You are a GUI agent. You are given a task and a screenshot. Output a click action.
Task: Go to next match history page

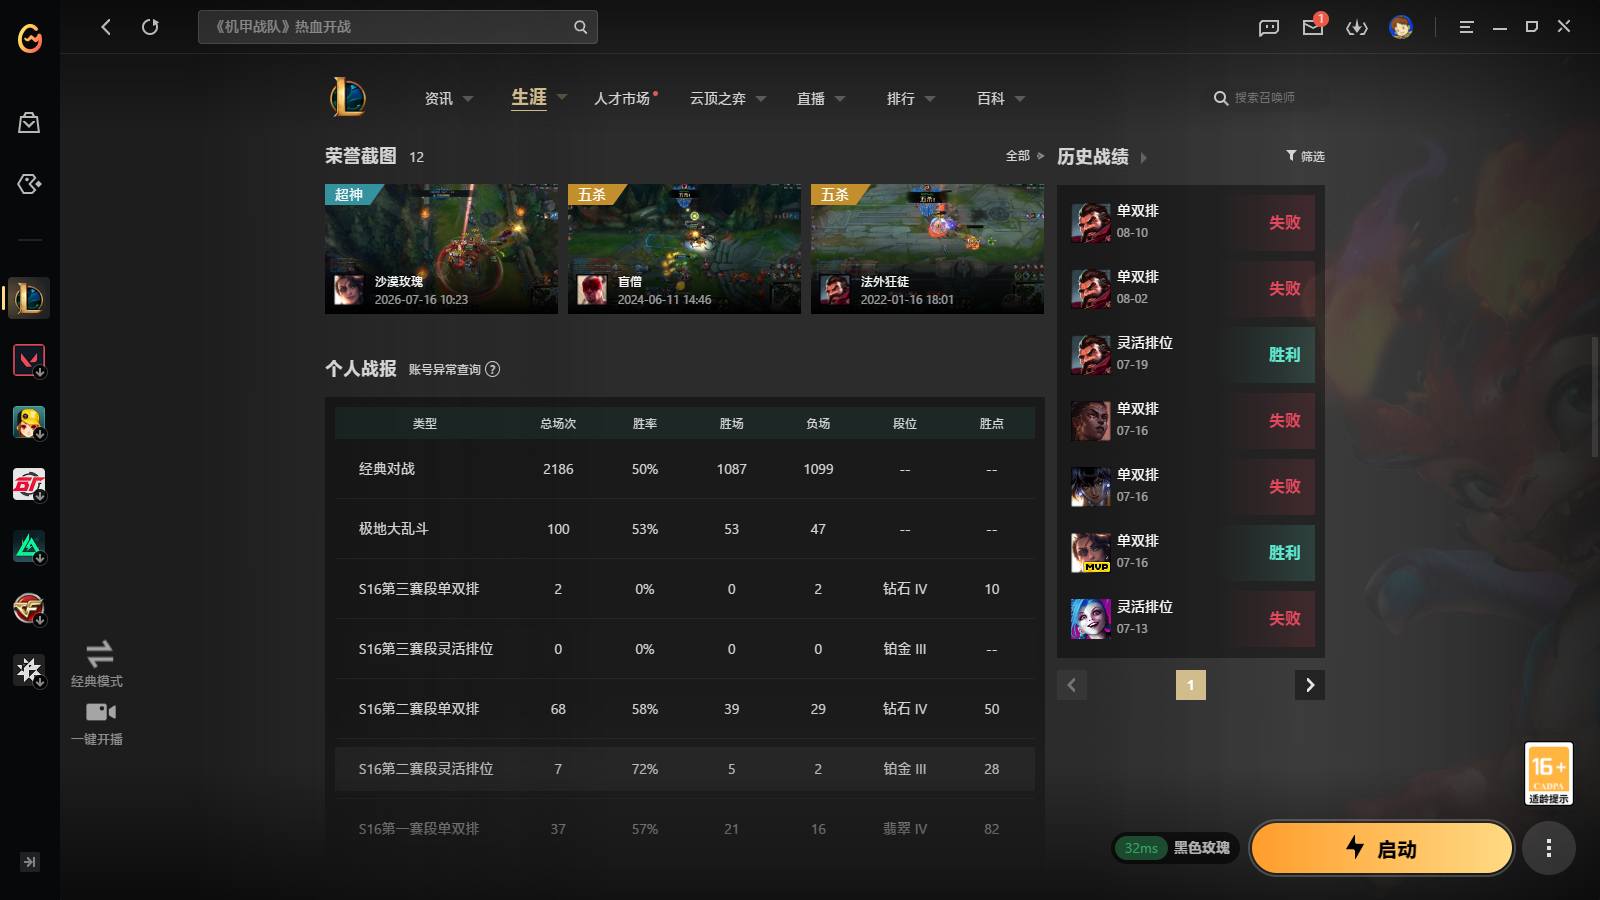[x=1310, y=685]
